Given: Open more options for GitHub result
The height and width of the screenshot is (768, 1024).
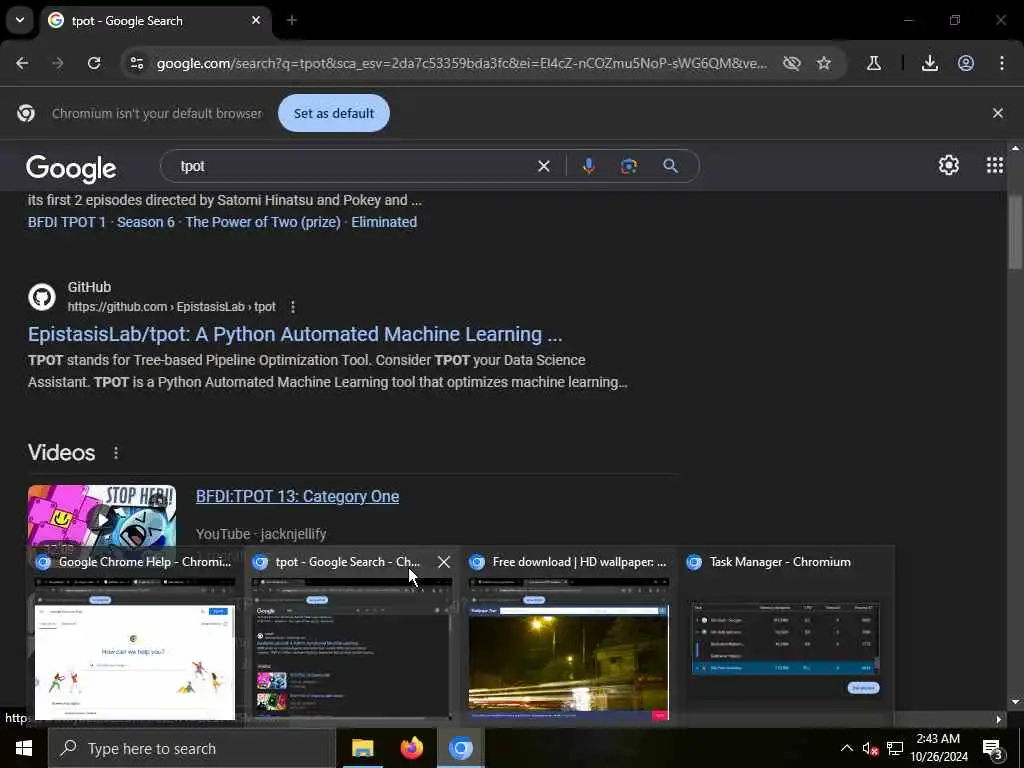Looking at the screenshot, I should coord(293,307).
